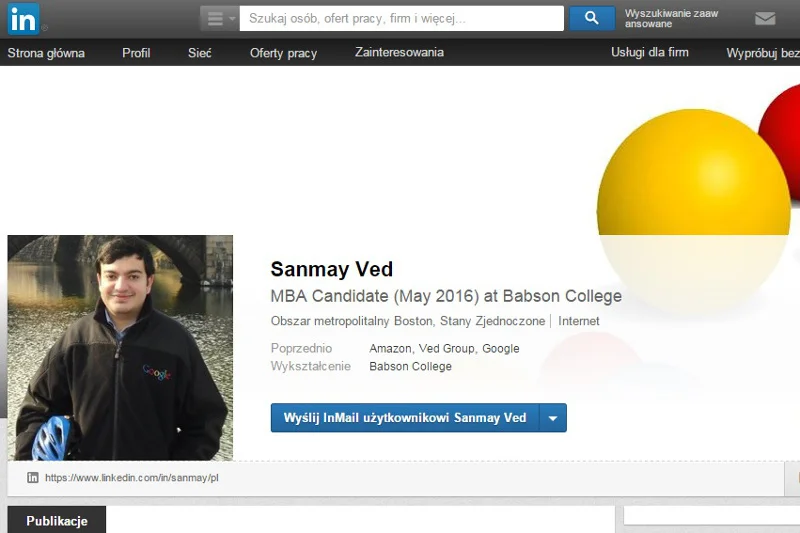The height and width of the screenshot is (533, 800).
Task: Click the Babson College education link
Action: 410,366
